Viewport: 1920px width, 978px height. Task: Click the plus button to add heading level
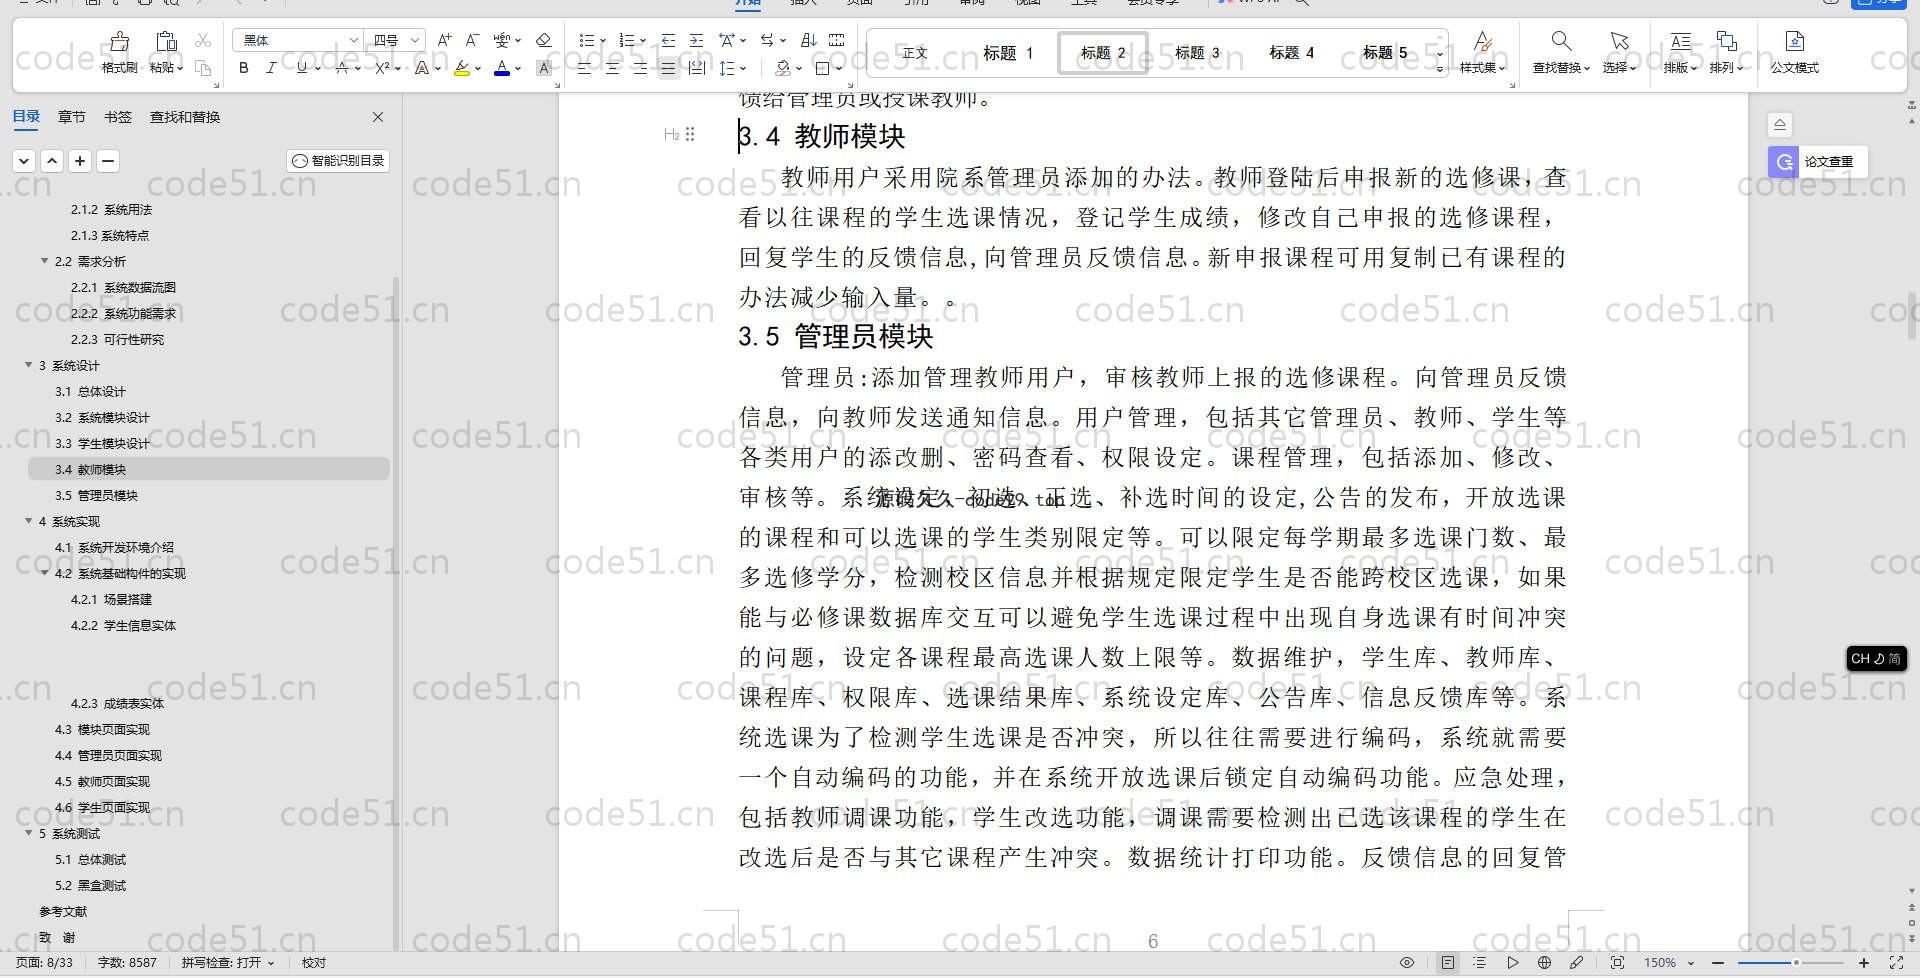point(80,161)
